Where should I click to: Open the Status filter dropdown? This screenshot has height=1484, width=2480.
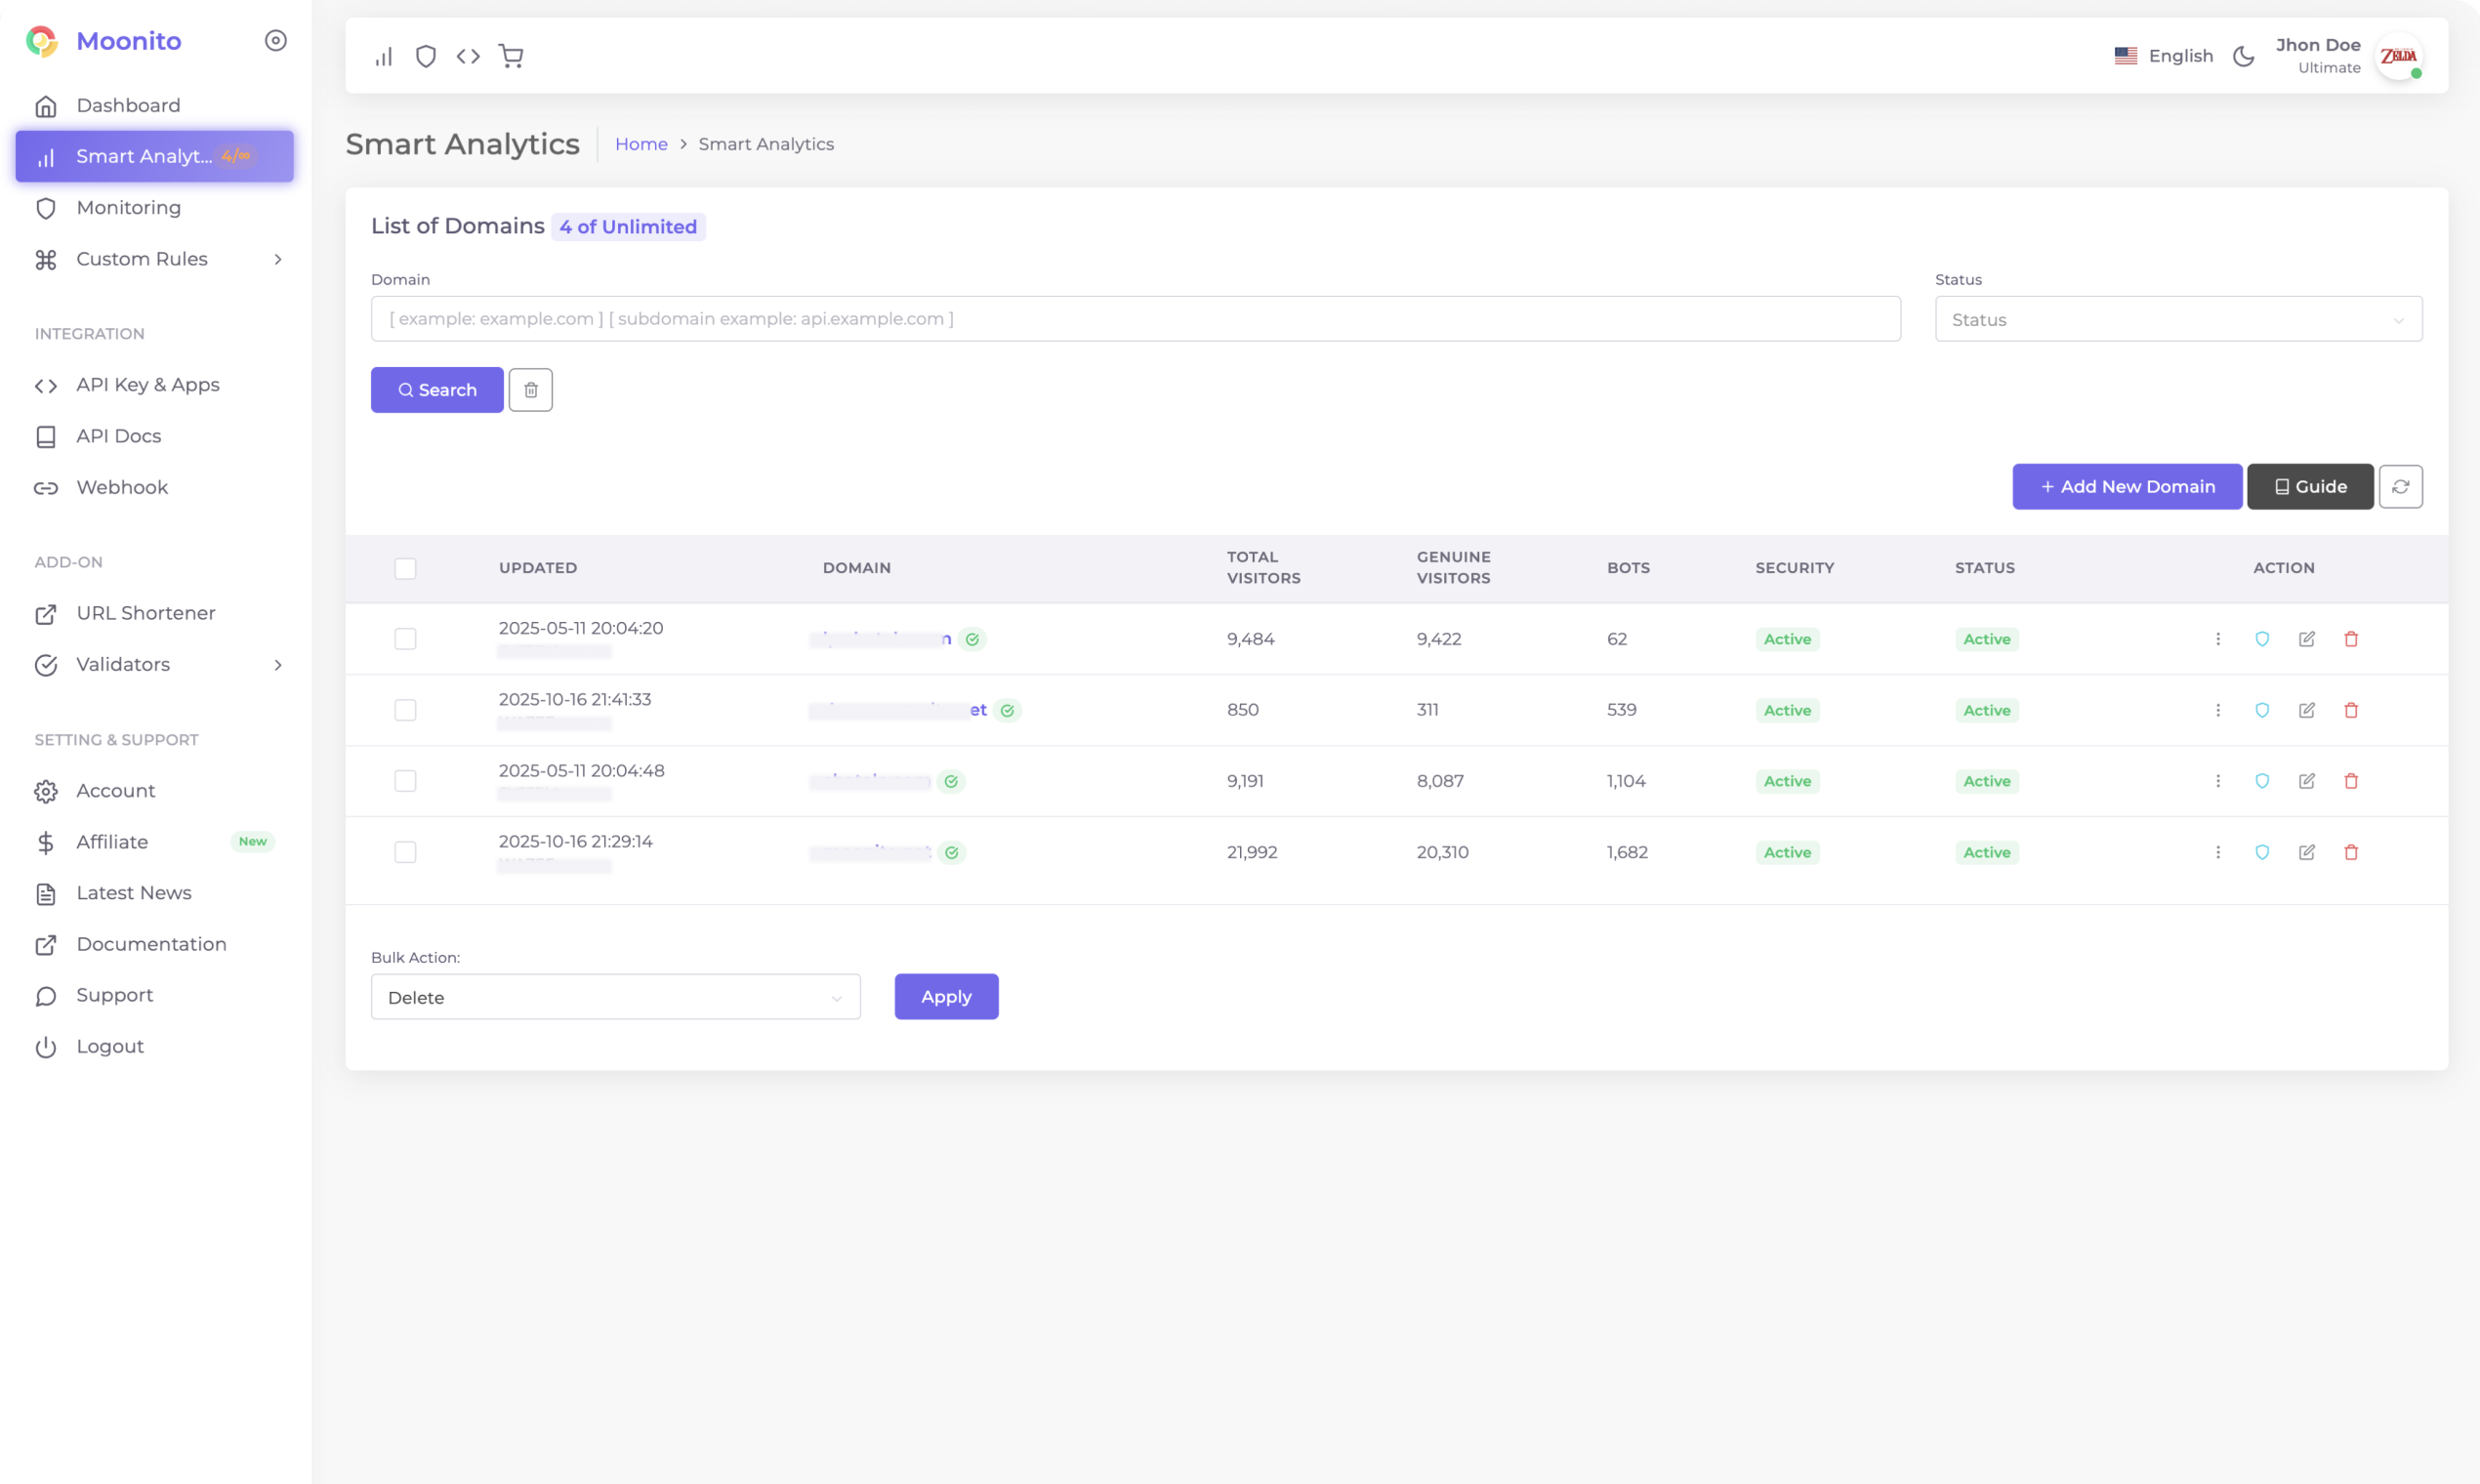(2177, 319)
